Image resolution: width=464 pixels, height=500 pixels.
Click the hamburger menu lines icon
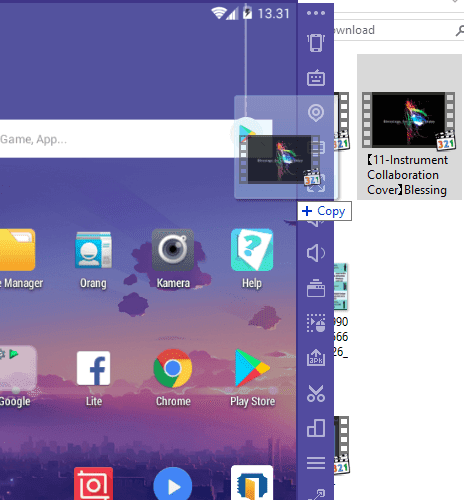pyautogui.click(x=316, y=463)
